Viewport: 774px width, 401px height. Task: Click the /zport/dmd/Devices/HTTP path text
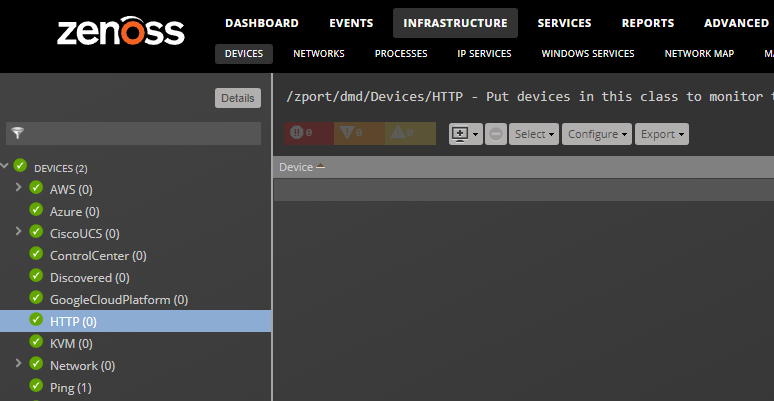pyautogui.click(x=375, y=97)
